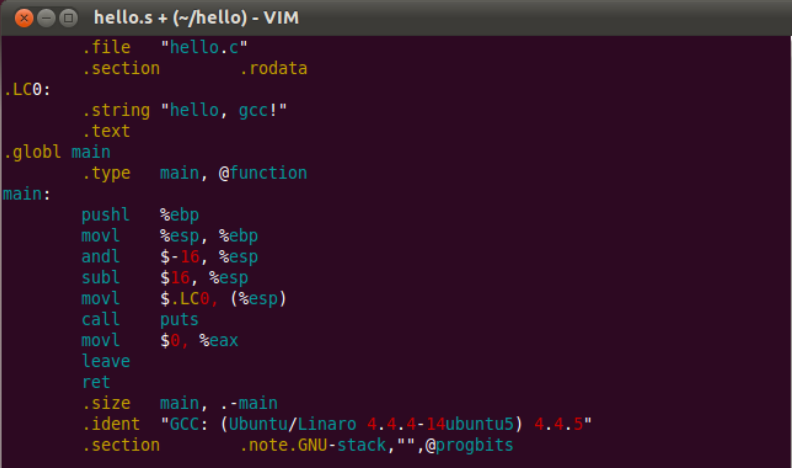
Task: Click the GCC ident version string
Action: coord(376,424)
